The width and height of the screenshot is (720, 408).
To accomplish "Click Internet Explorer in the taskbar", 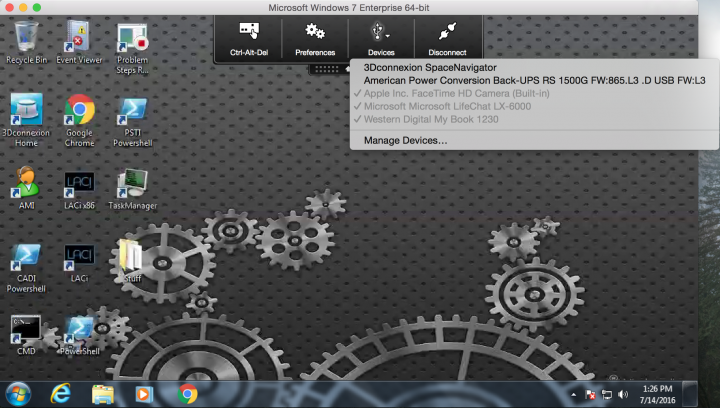I will click(61, 393).
